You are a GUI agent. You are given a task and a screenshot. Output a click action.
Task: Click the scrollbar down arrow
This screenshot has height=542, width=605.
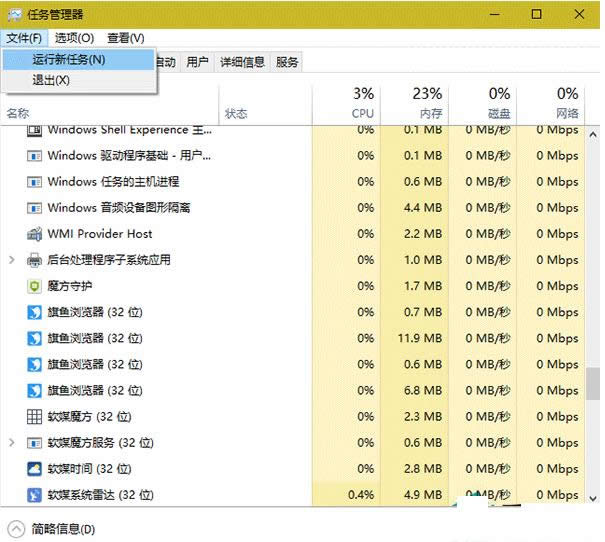click(x=593, y=498)
